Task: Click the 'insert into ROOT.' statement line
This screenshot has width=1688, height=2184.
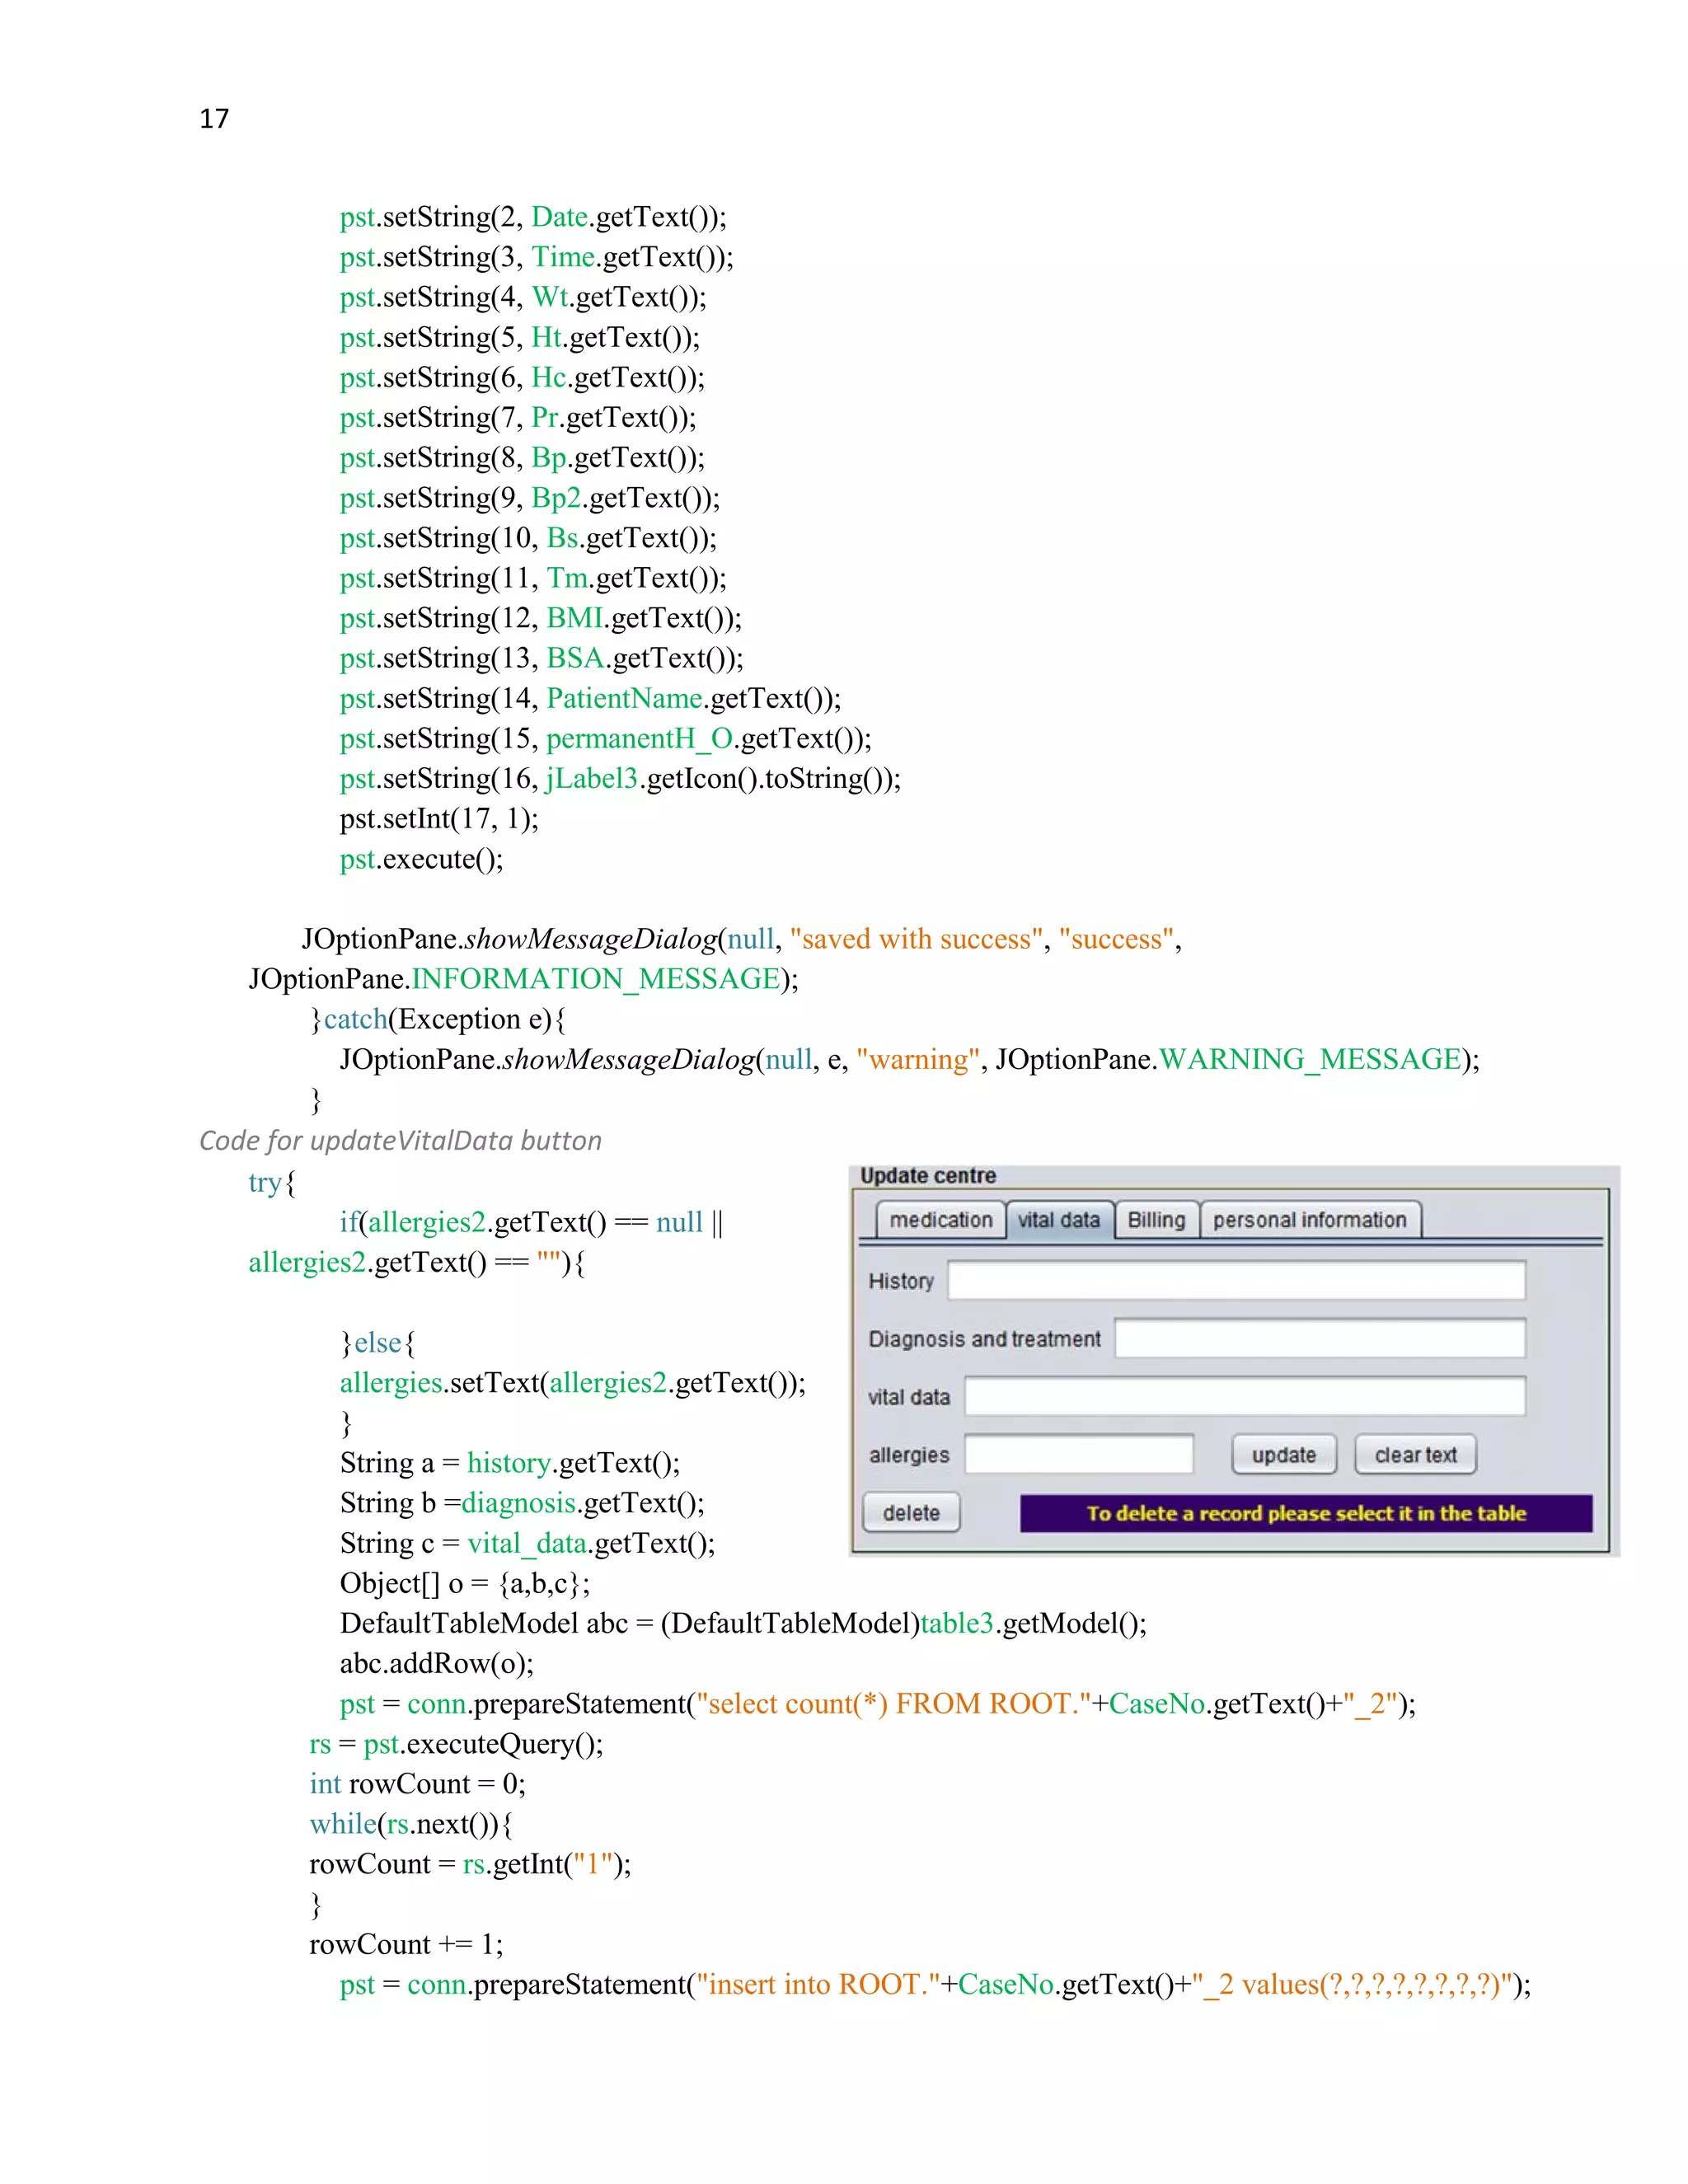Action: point(935,1984)
